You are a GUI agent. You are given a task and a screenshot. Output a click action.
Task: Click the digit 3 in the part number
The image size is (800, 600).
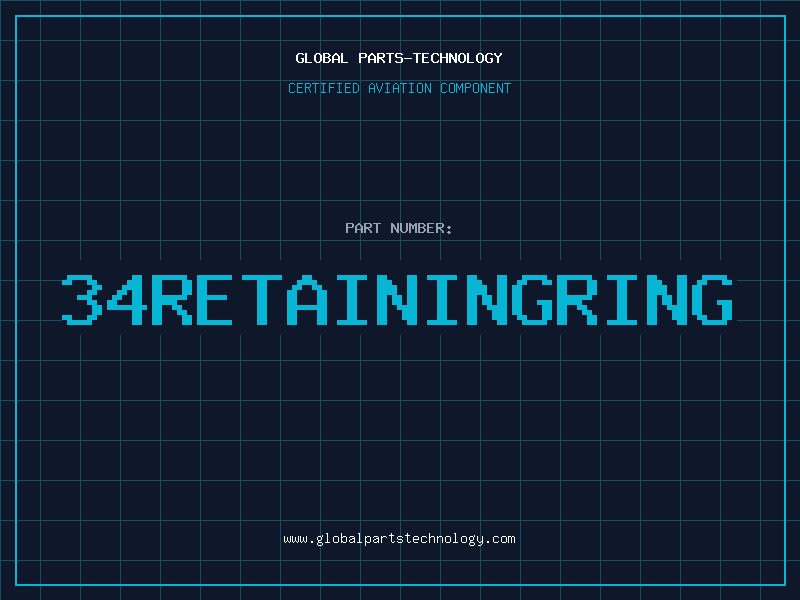[82, 298]
